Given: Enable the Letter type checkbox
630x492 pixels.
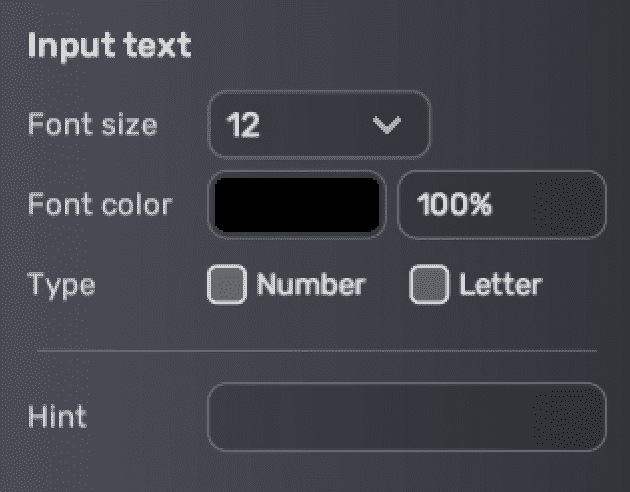Looking at the screenshot, I should click(430, 285).
